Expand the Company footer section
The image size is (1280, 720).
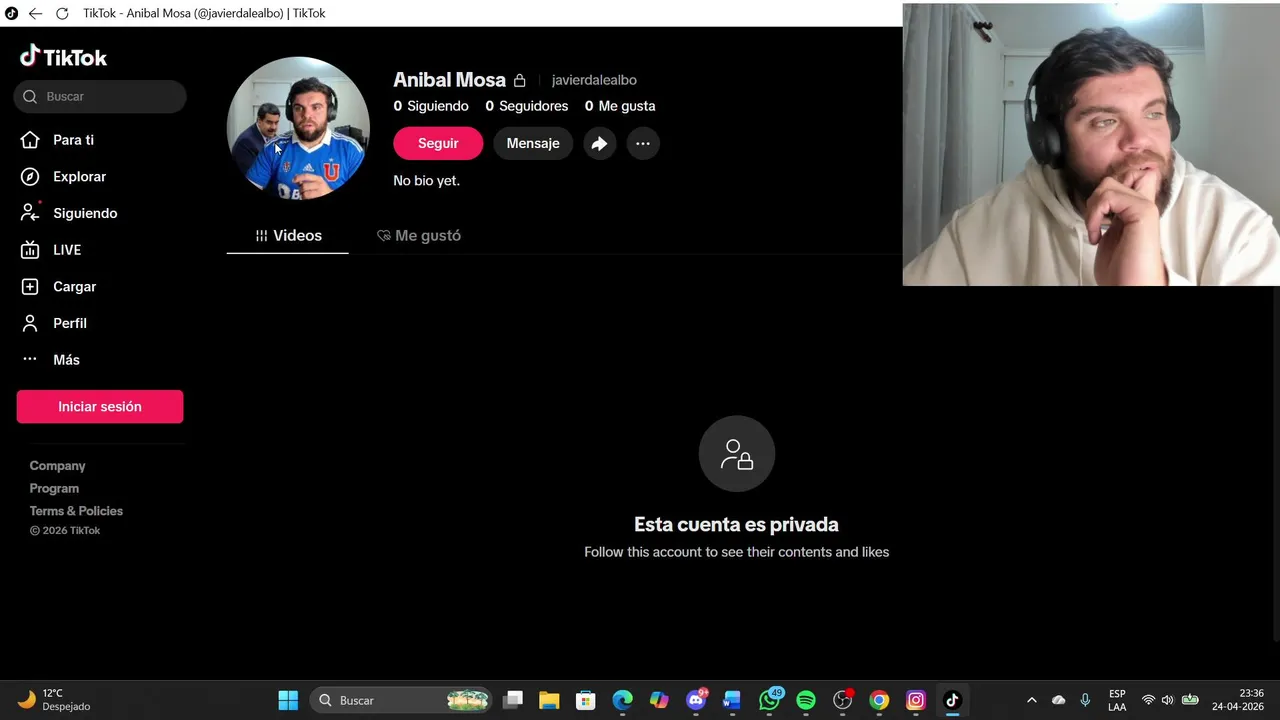point(58,466)
